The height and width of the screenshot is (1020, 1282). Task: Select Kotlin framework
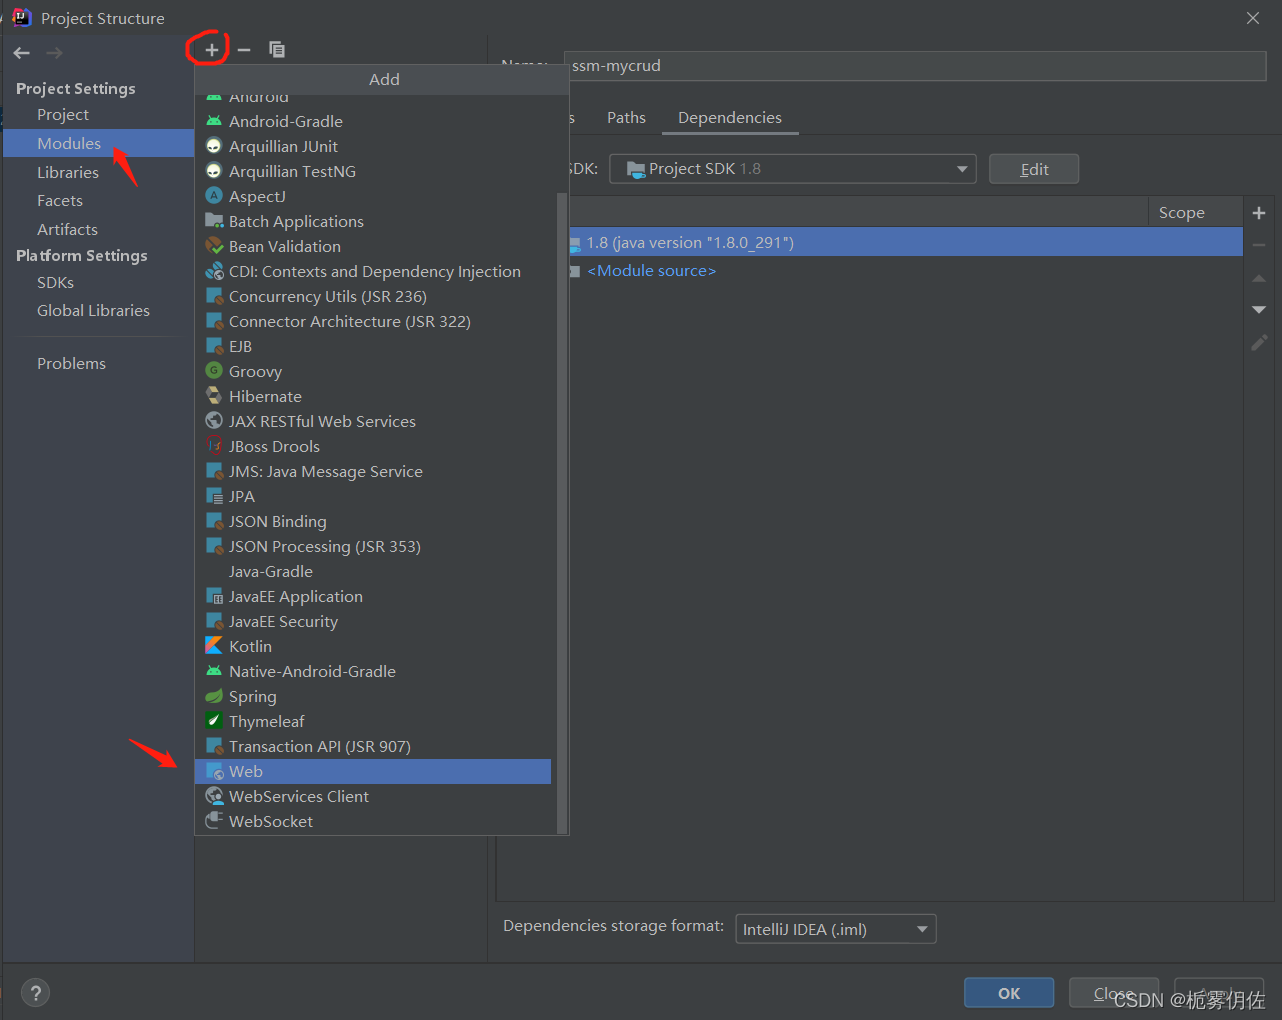coord(373,646)
